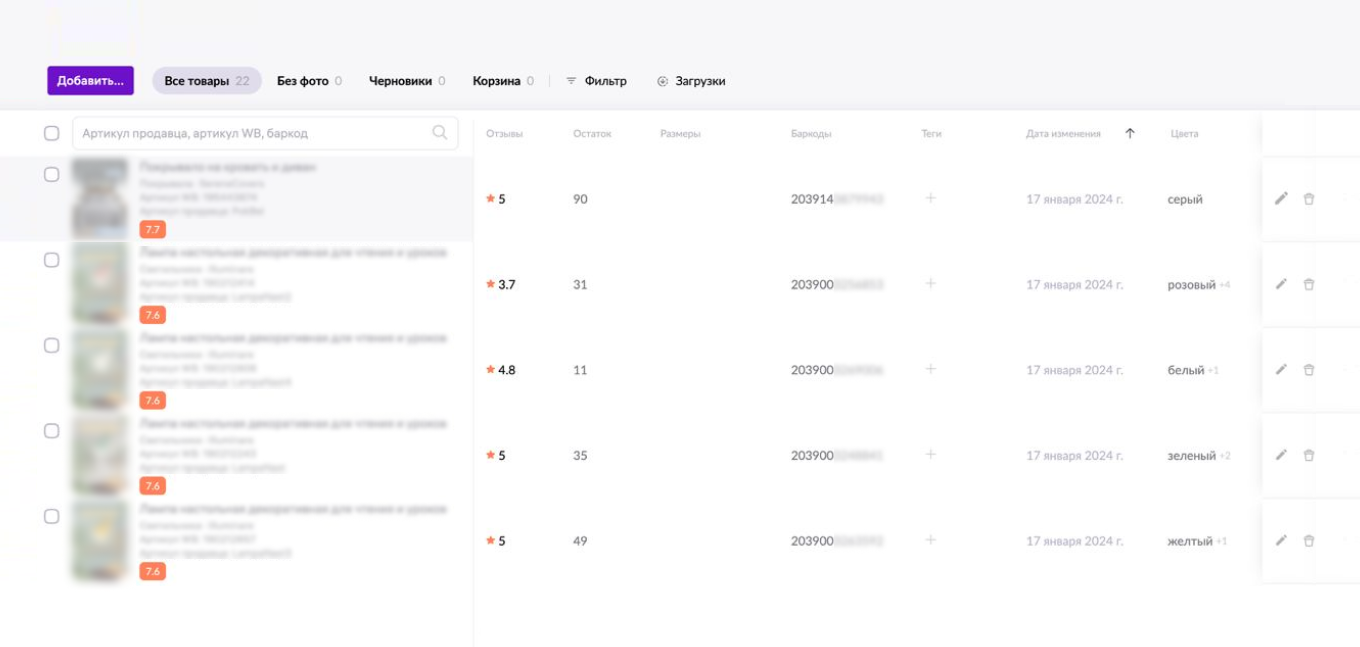Click the search magnifier icon in the search field
The width and height of the screenshot is (1360, 647).
click(x=439, y=132)
